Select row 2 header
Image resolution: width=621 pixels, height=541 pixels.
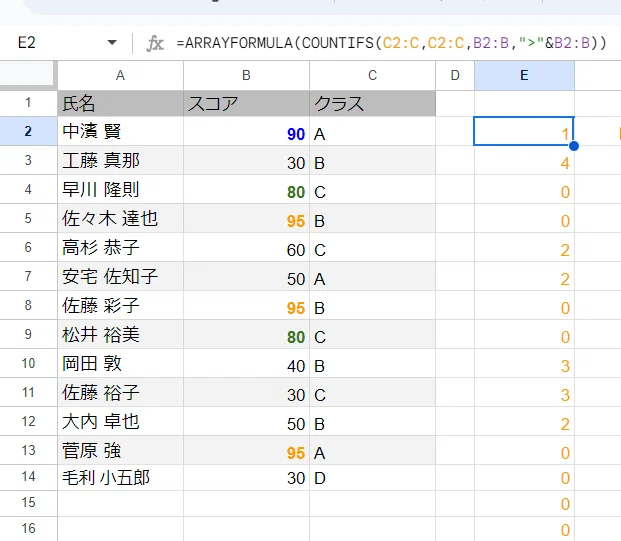[28, 131]
